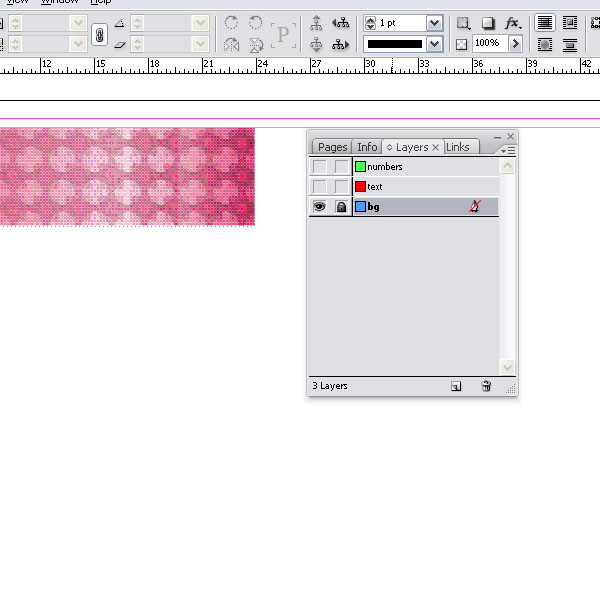Viewport: 600px width, 600px height.
Task: Wrap text around the object shape
Action: point(545,44)
